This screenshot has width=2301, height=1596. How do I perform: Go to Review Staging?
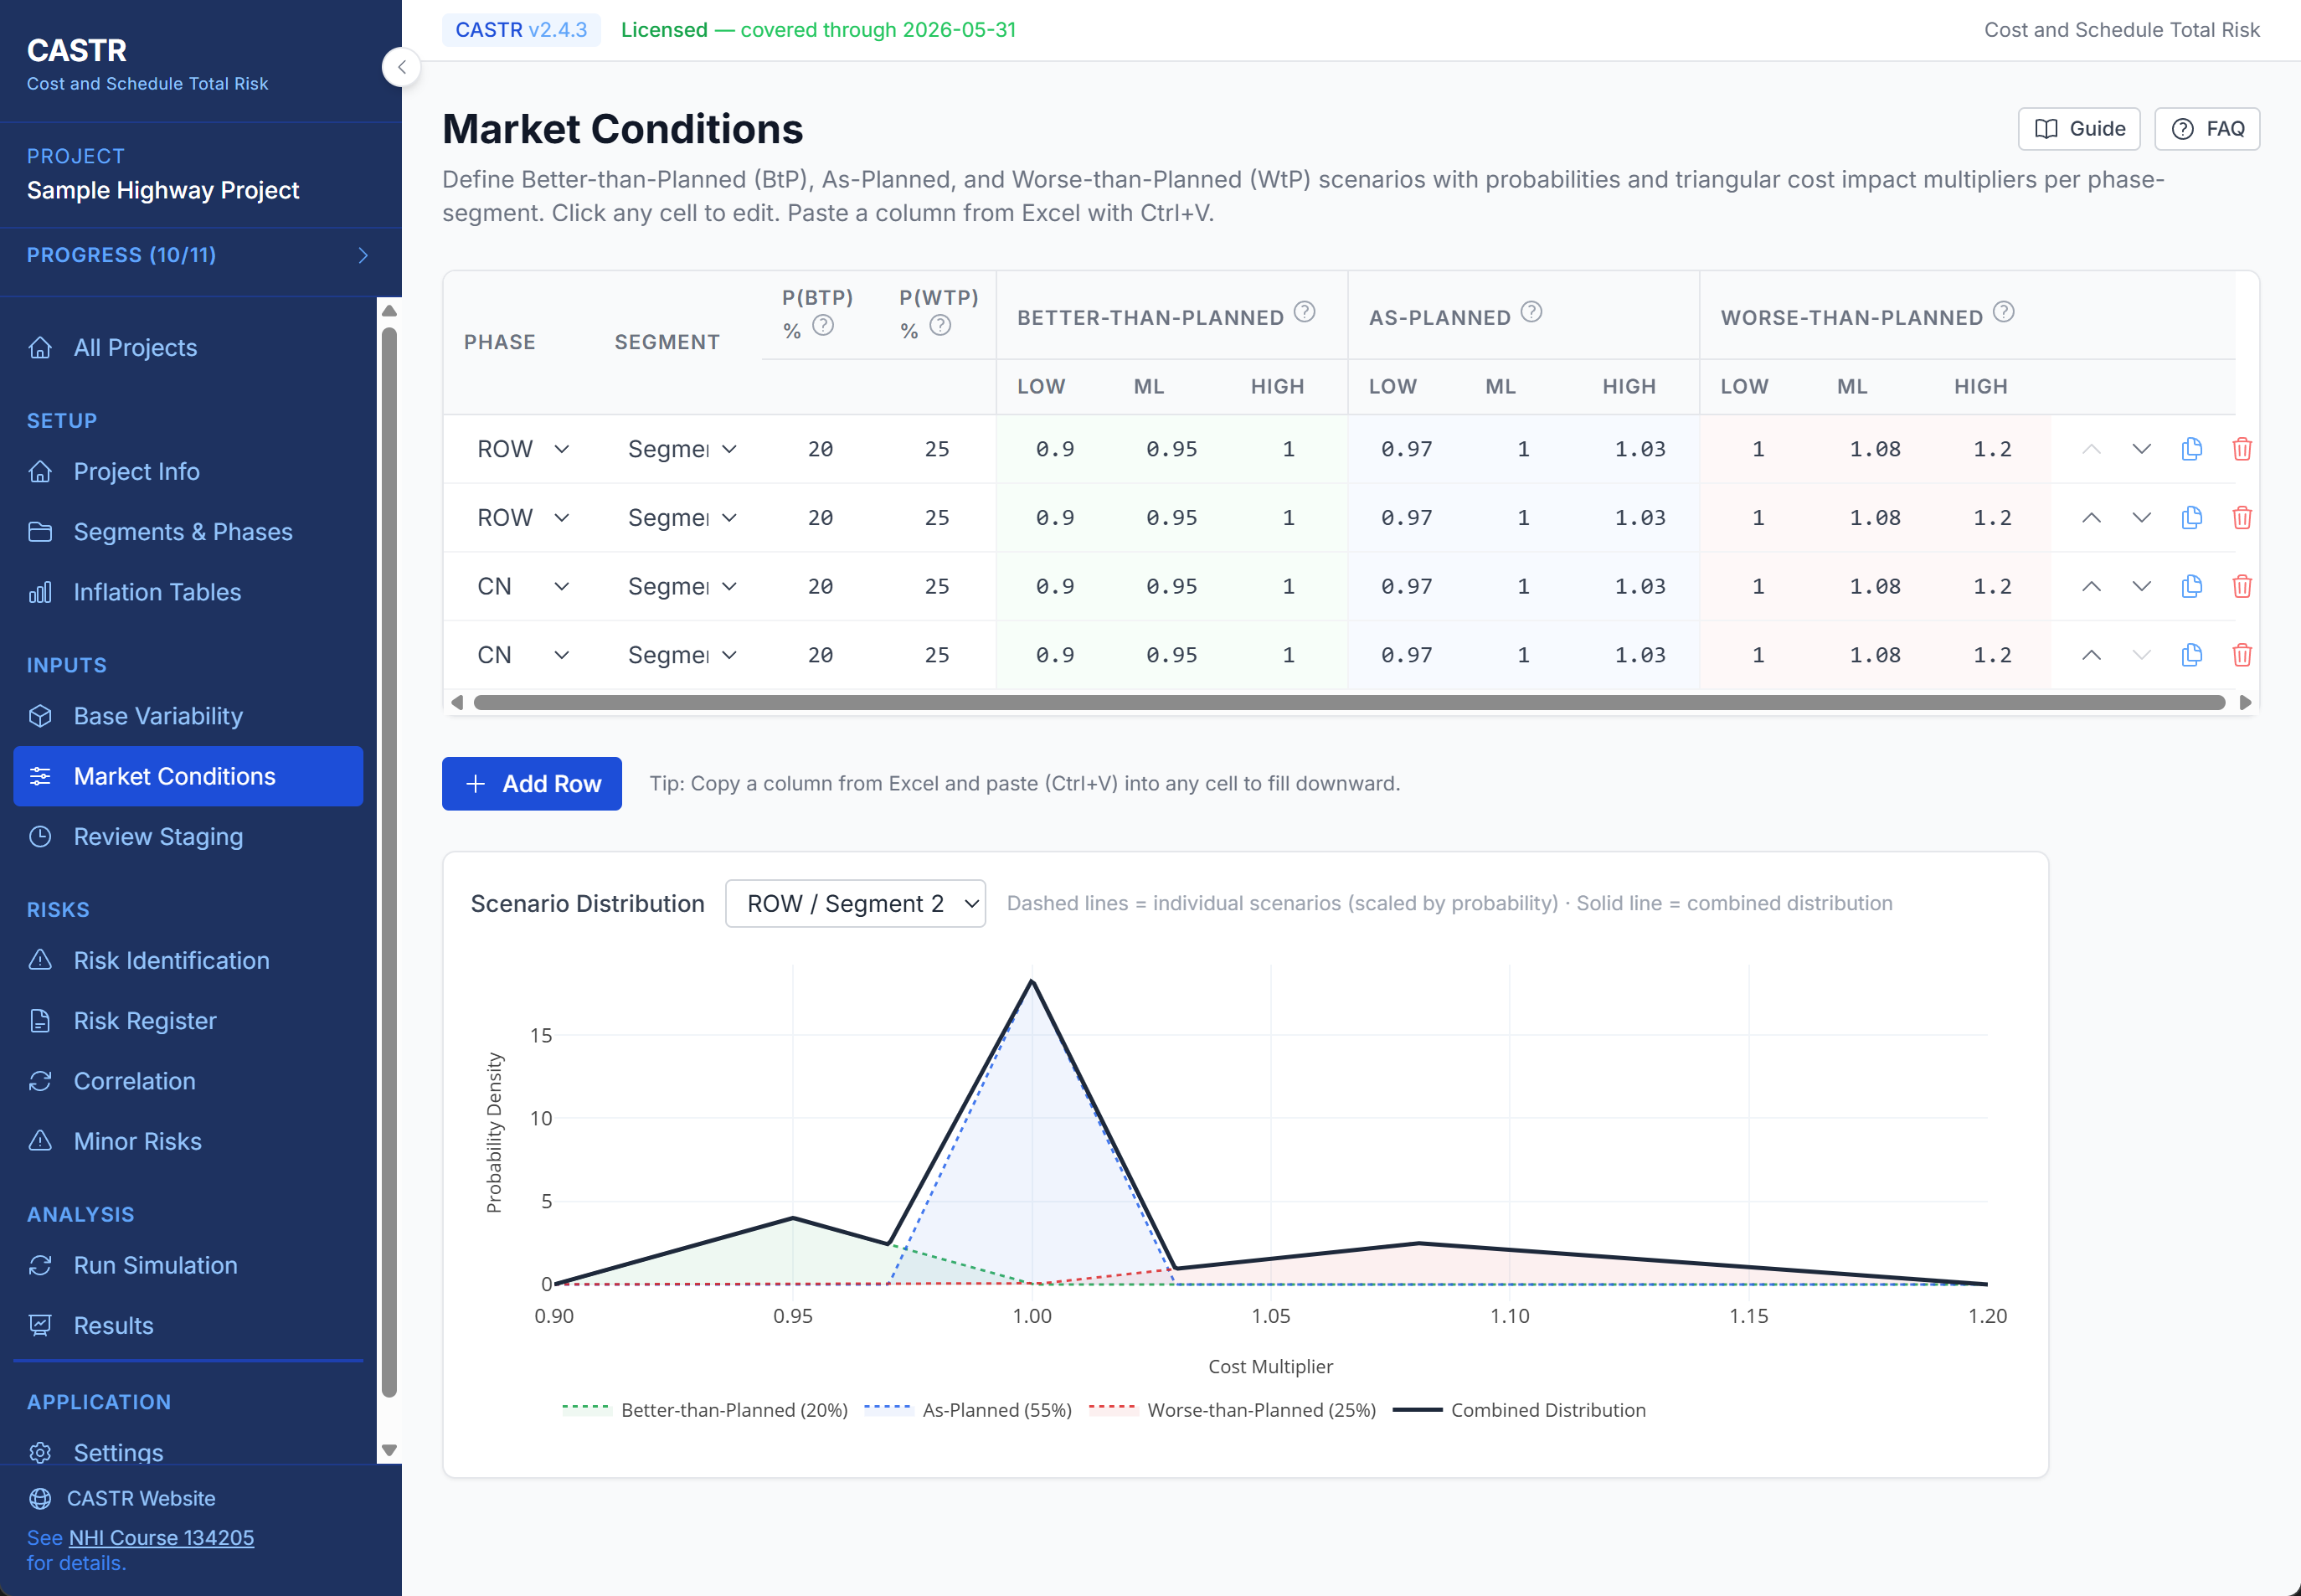(x=157, y=836)
